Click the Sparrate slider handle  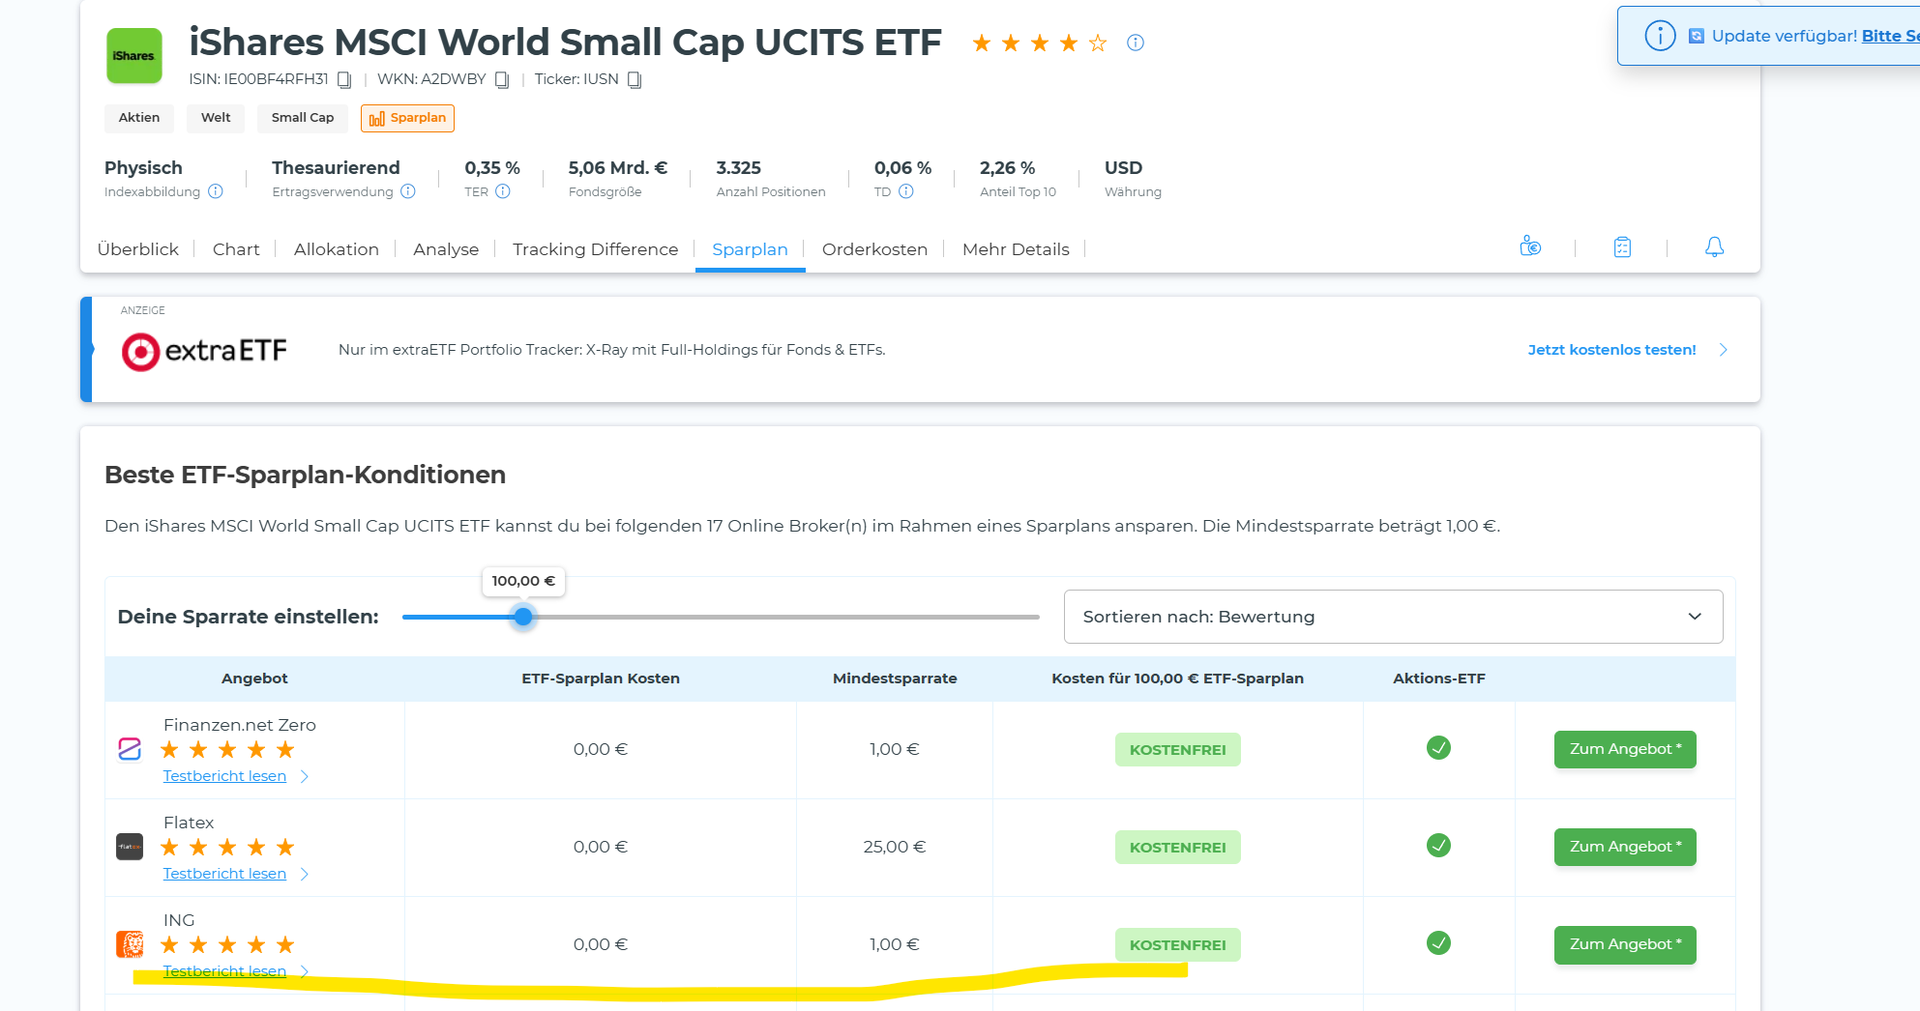pos(523,617)
